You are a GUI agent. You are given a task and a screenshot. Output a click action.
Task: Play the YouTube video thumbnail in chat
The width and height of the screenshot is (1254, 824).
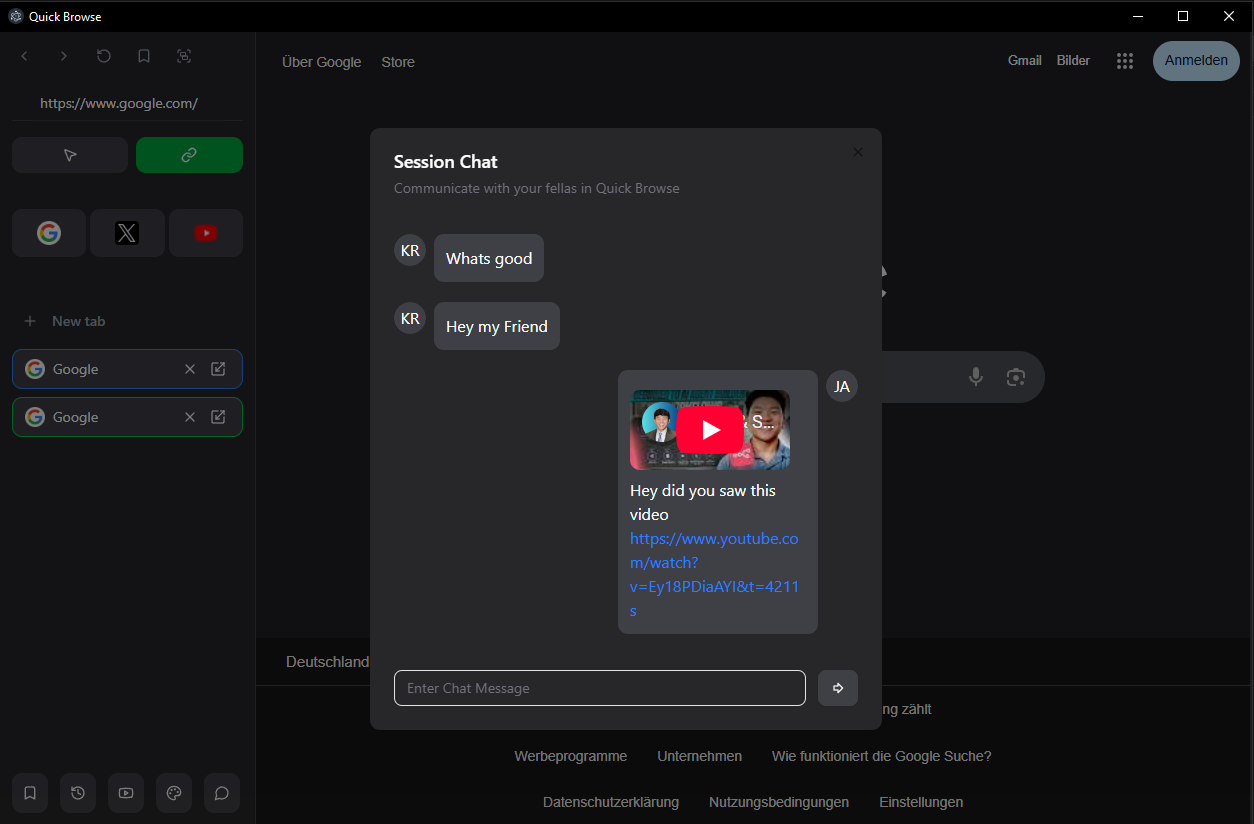point(710,430)
